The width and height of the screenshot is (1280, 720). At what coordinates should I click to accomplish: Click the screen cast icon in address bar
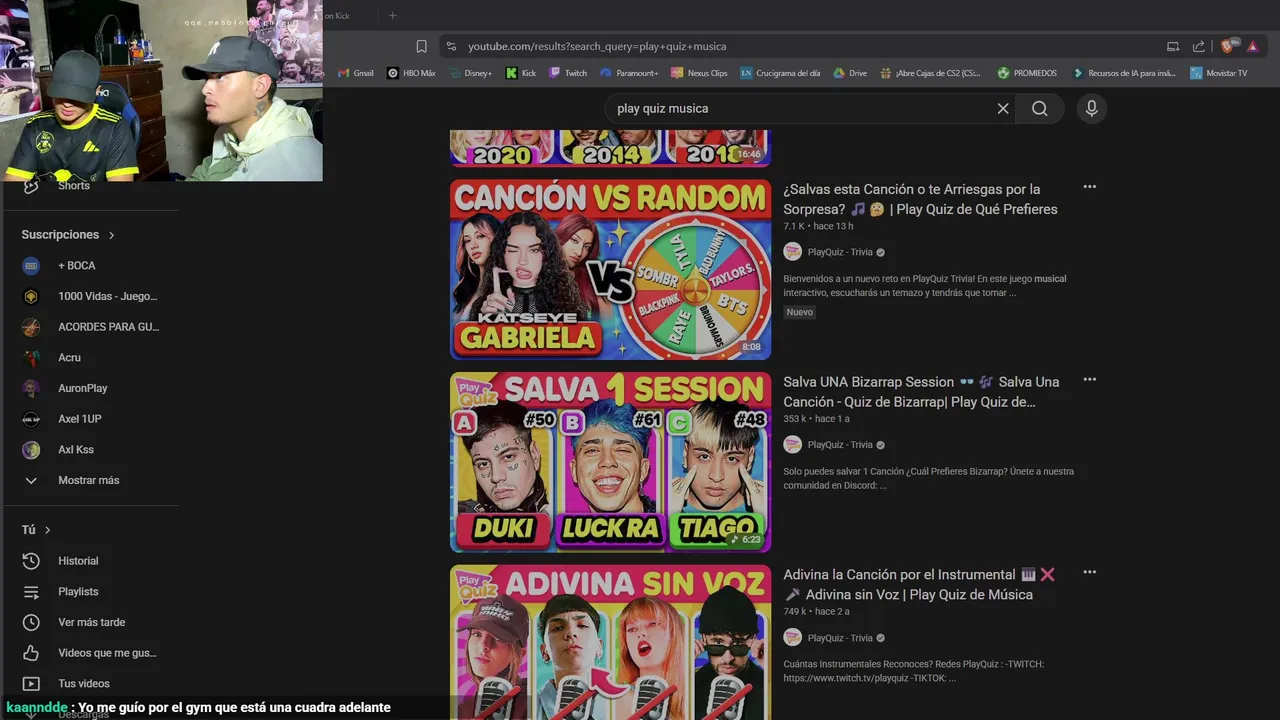(1173, 46)
